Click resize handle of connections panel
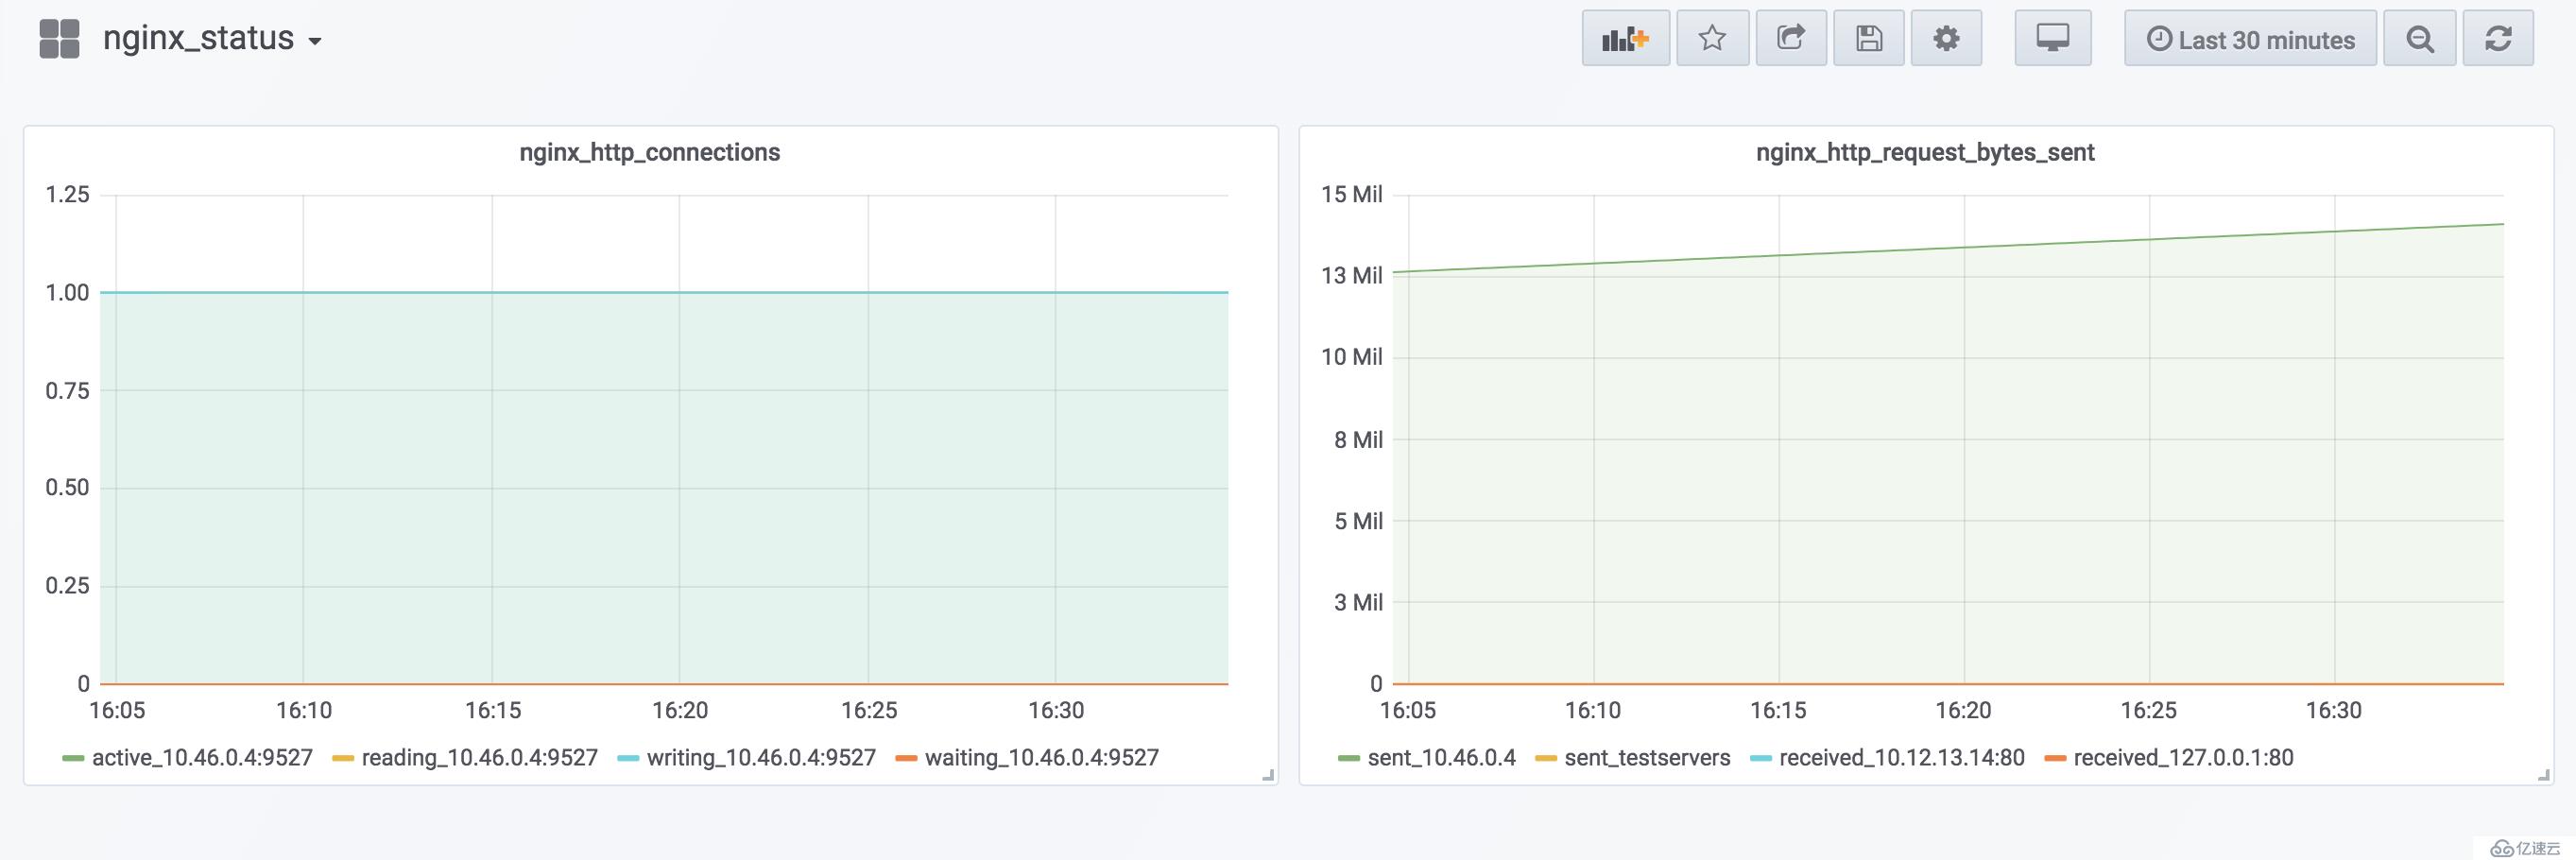2576x860 pixels. [1268, 775]
